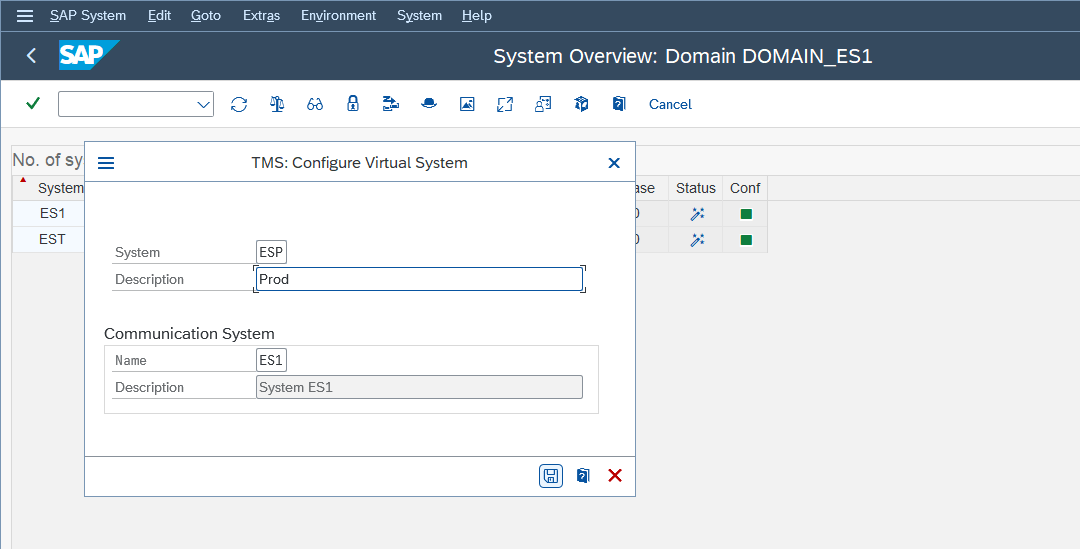The image size is (1080, 549).
Task: Click the ES1 system row cell
Action: [52, 214]
